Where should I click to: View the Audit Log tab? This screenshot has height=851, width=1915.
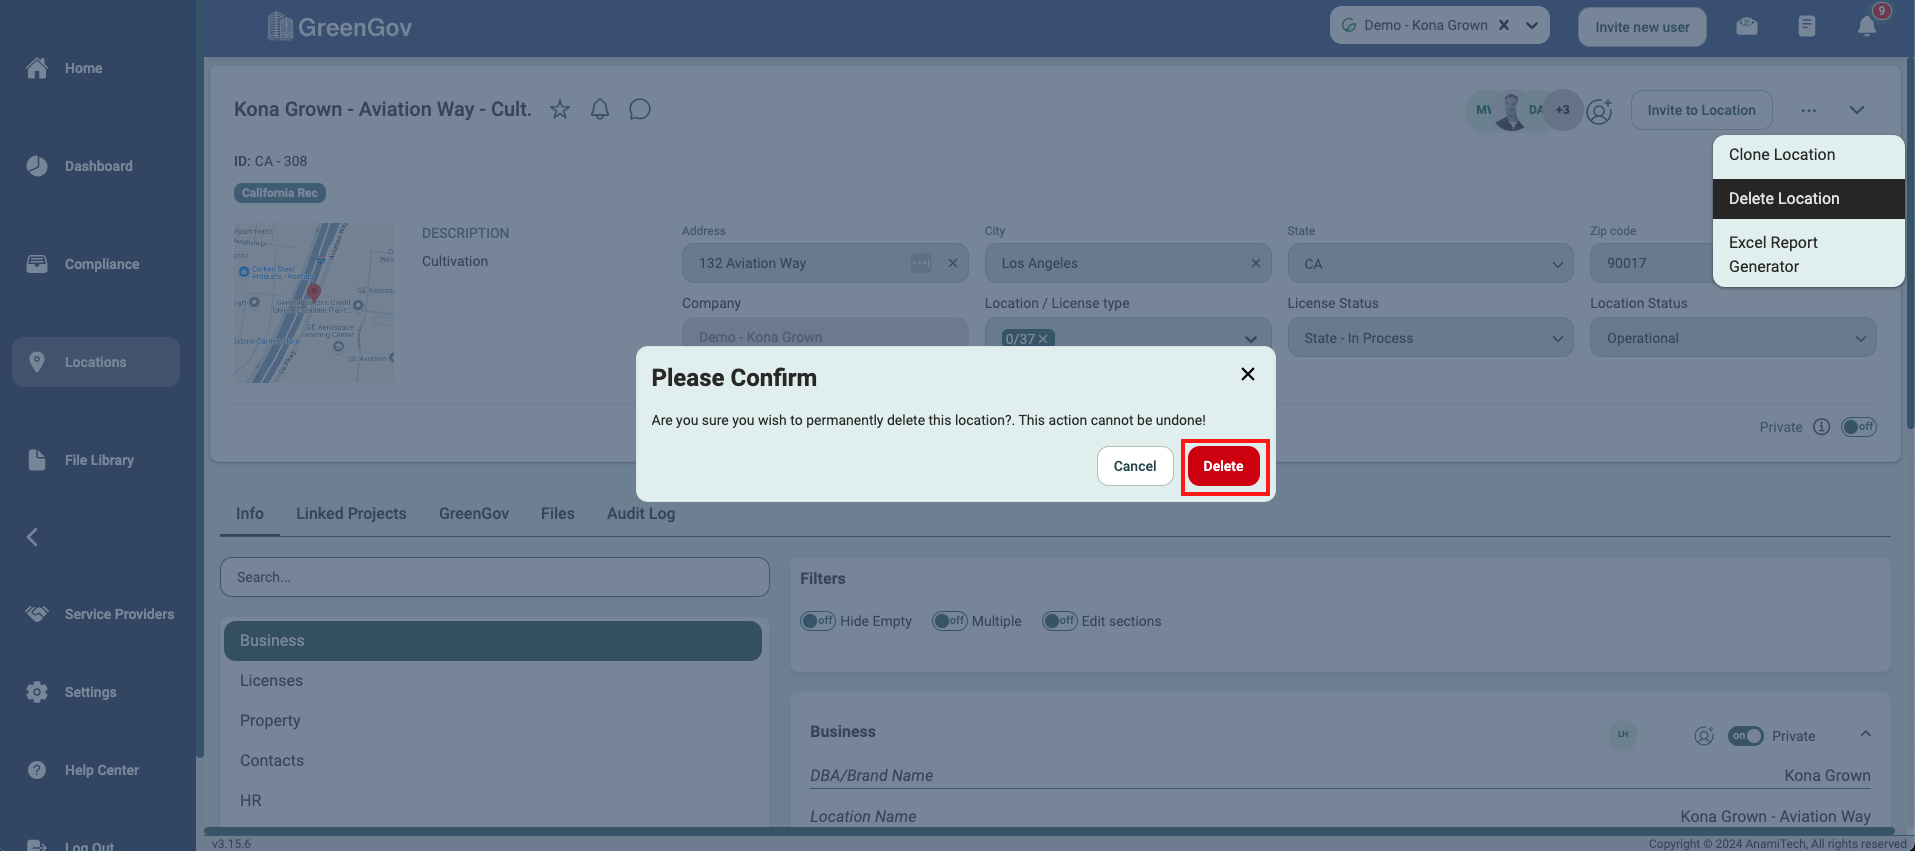(641, 513)
